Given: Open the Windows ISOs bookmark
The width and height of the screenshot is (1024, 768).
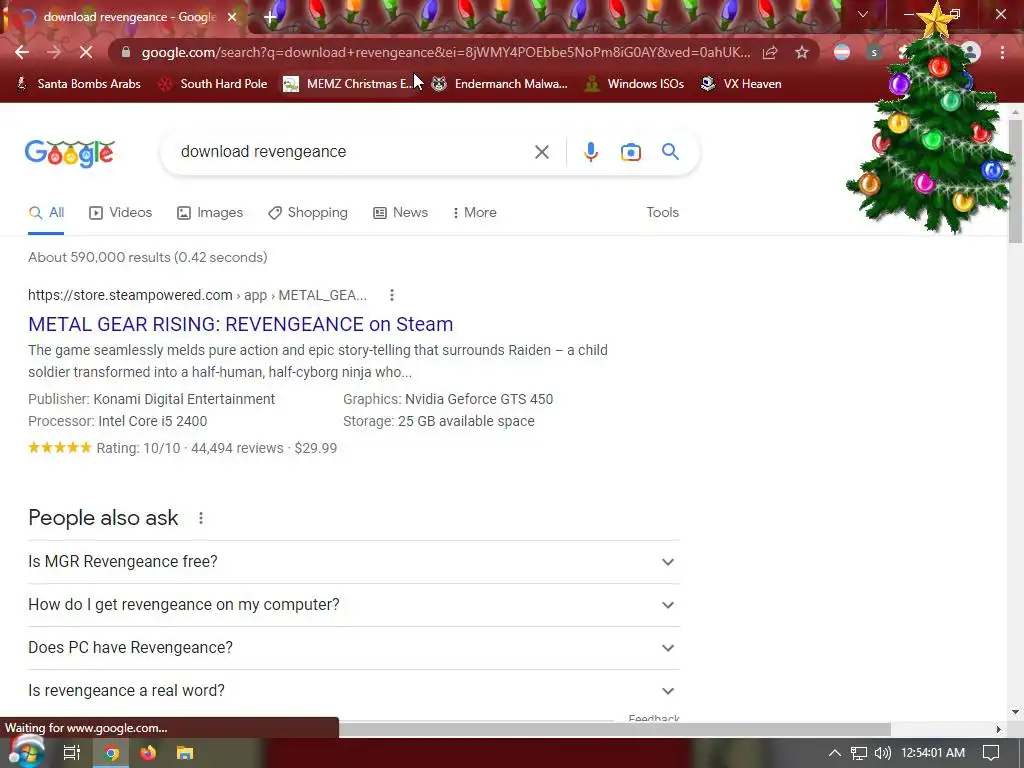Looking at the screenshot, I should coord(634,84).
